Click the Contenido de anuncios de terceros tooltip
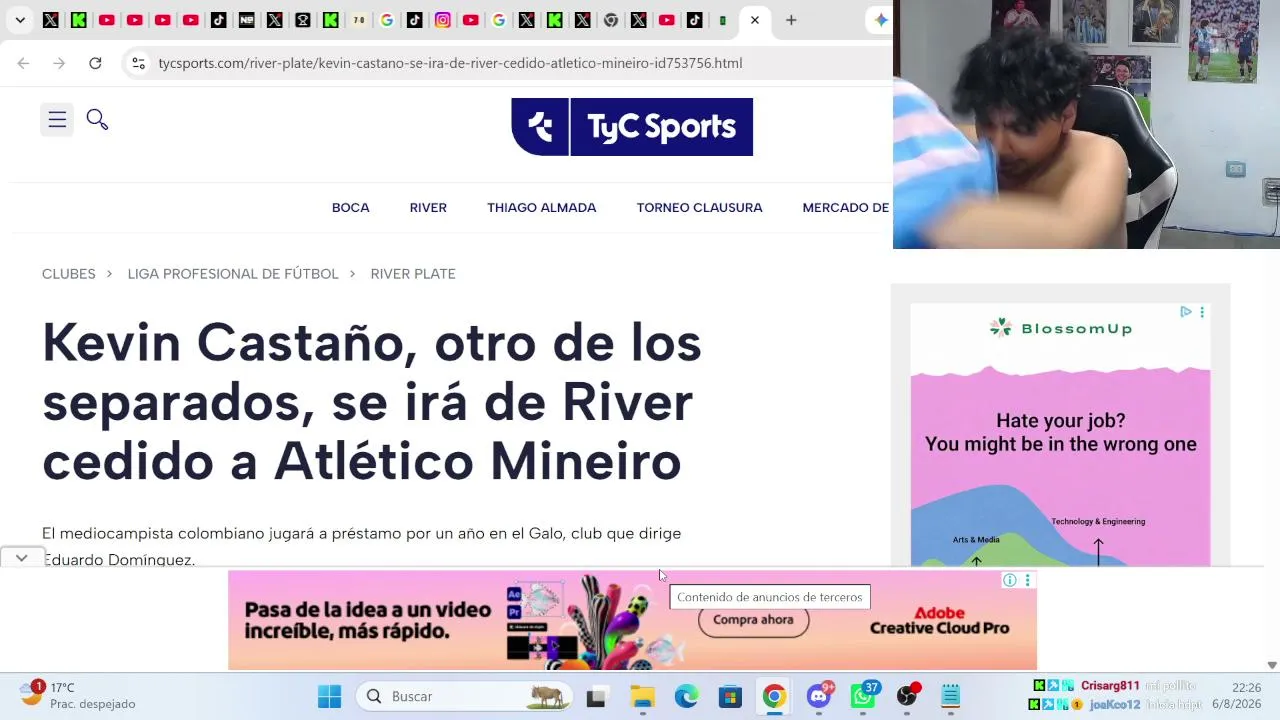Viewport: 1280px width, 720px height. tap(769, 597)
